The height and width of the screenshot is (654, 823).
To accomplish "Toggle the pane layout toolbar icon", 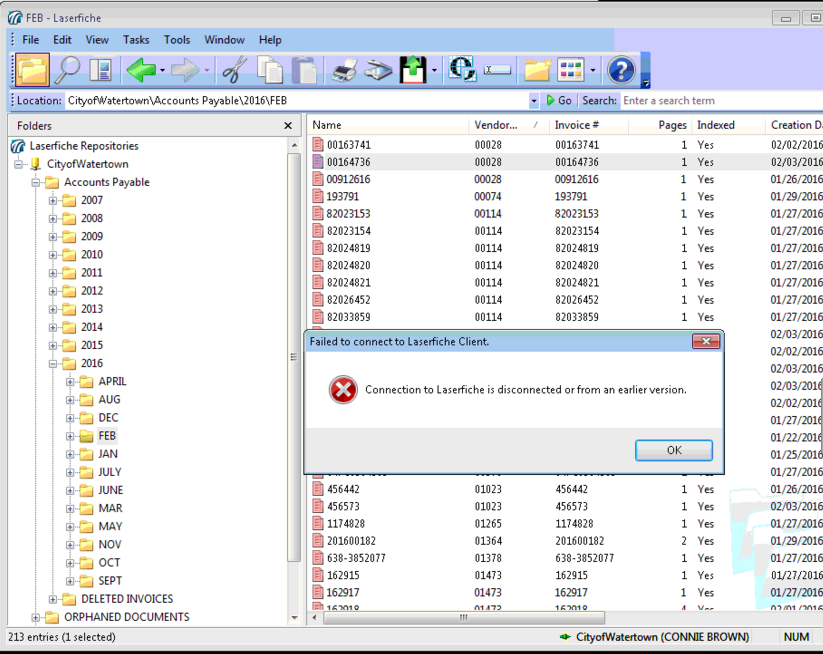I will pyautogui.click(x=101, y=70).
